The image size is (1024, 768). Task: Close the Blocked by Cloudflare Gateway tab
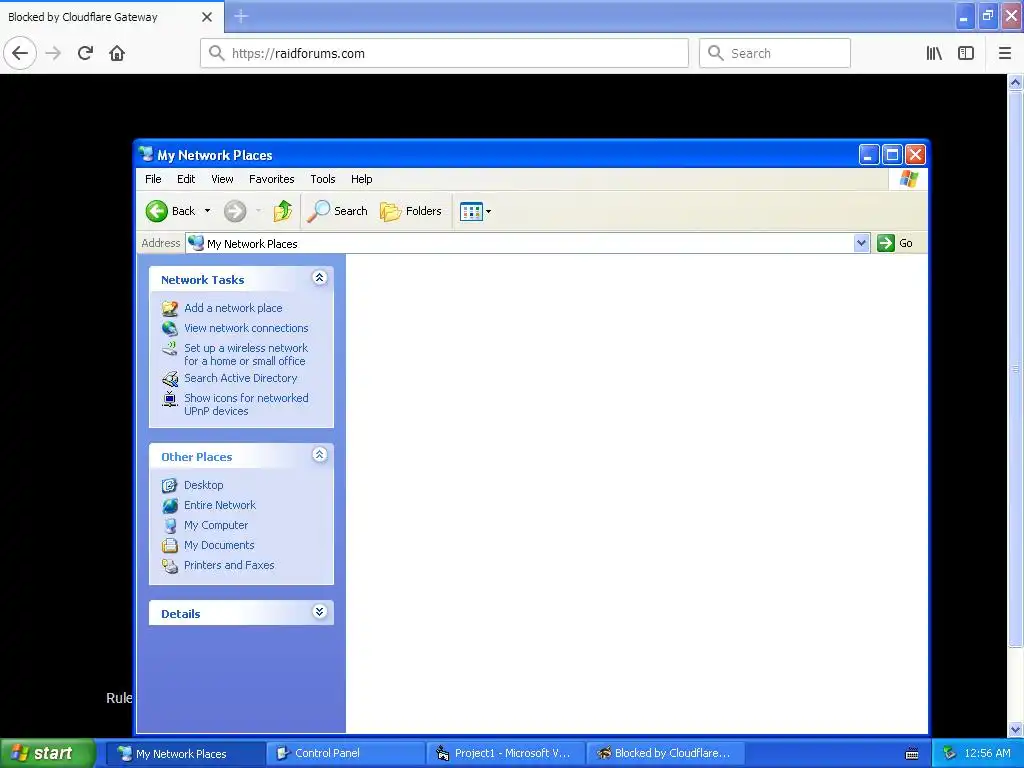[x=207, y=17]
